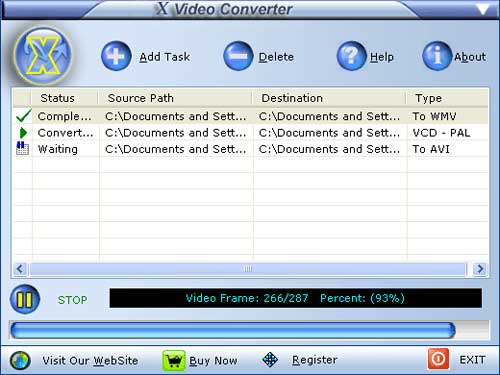Select the Waiting To AVI task row
Image resolution: width=500 pixels, height=375 pixels.
point(251,149)
